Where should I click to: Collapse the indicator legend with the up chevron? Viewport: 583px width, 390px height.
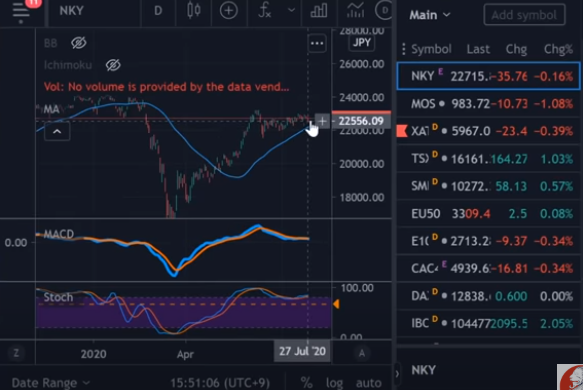[57, 131]
